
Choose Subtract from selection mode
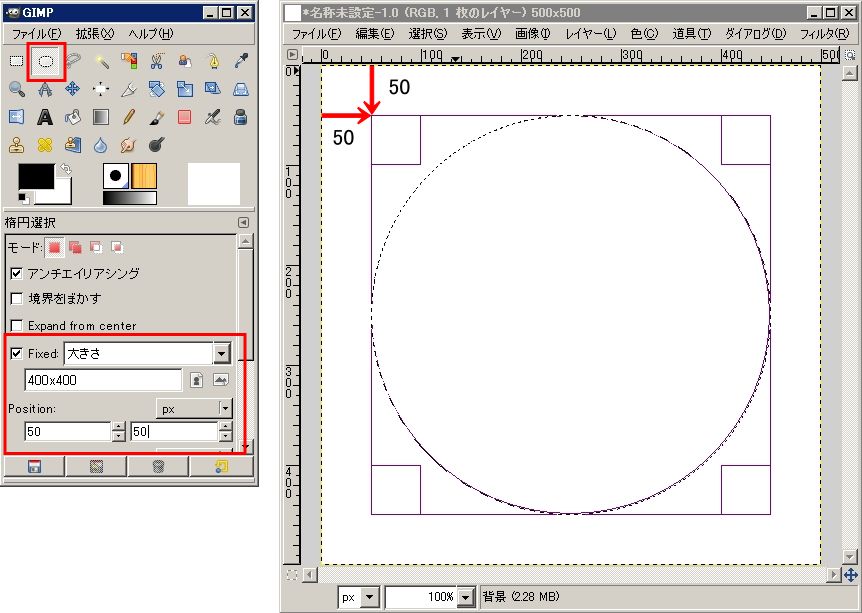point(96,247)
